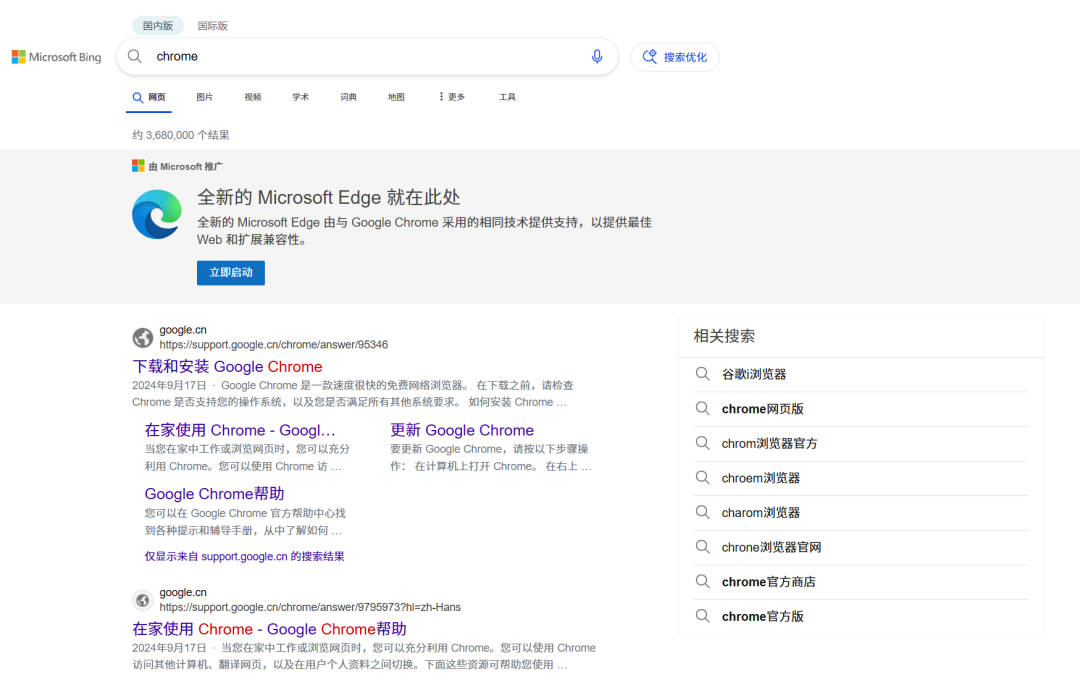
Task: Click the magnifier icon in search box
Action: [x=135, y=56]
